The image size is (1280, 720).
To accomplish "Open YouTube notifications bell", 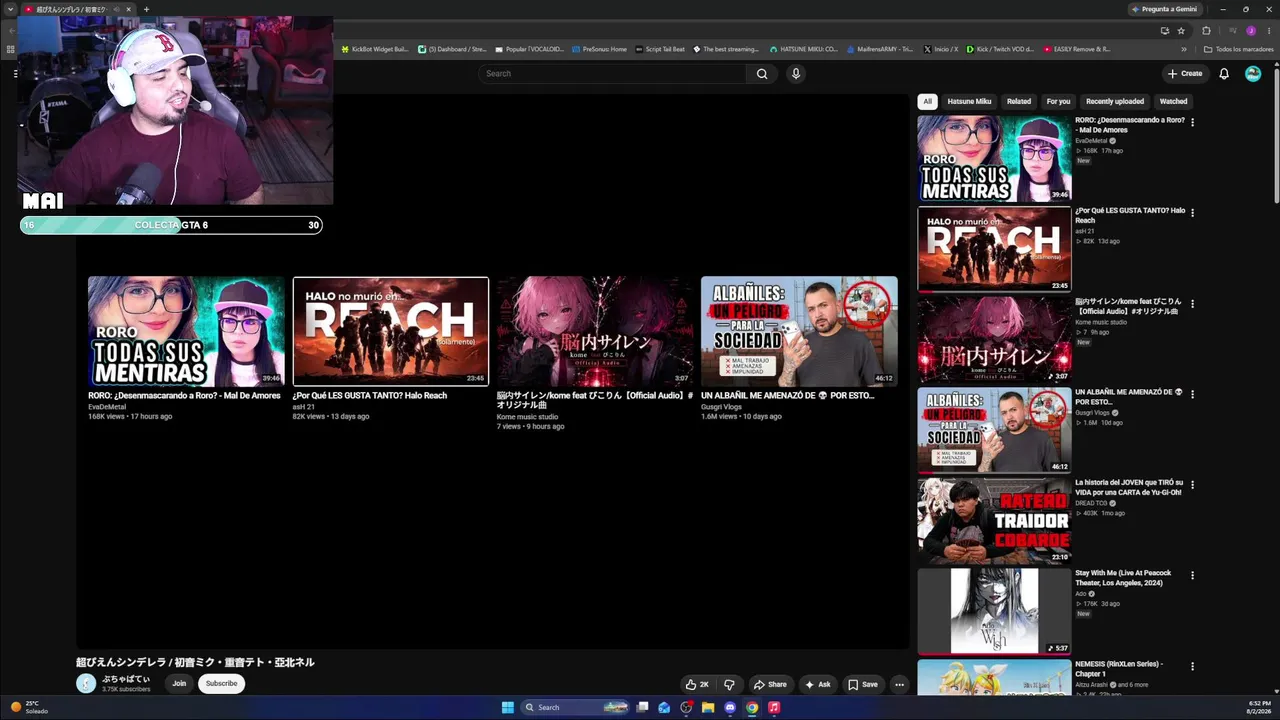I will point(1224,74).
